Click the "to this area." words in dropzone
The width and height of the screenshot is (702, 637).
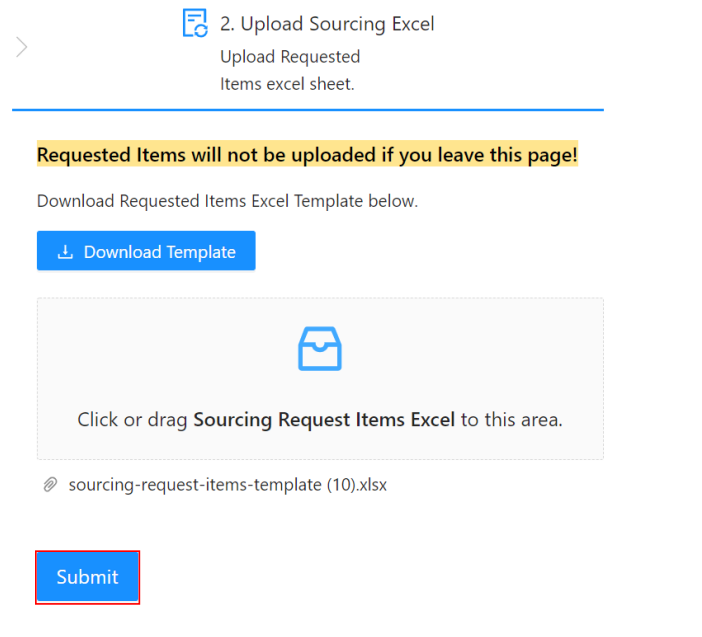[512, 420]
